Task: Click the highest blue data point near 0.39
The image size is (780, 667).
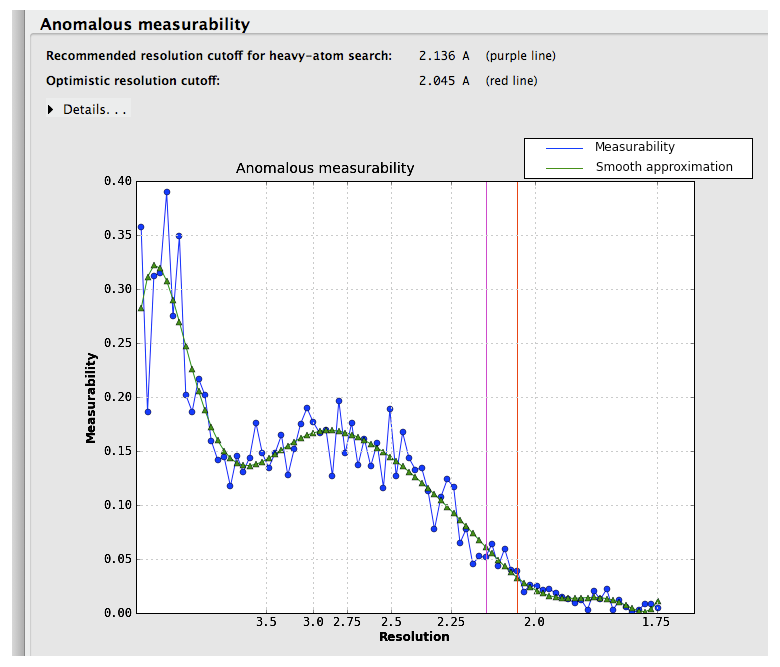Action: point(167,192)
